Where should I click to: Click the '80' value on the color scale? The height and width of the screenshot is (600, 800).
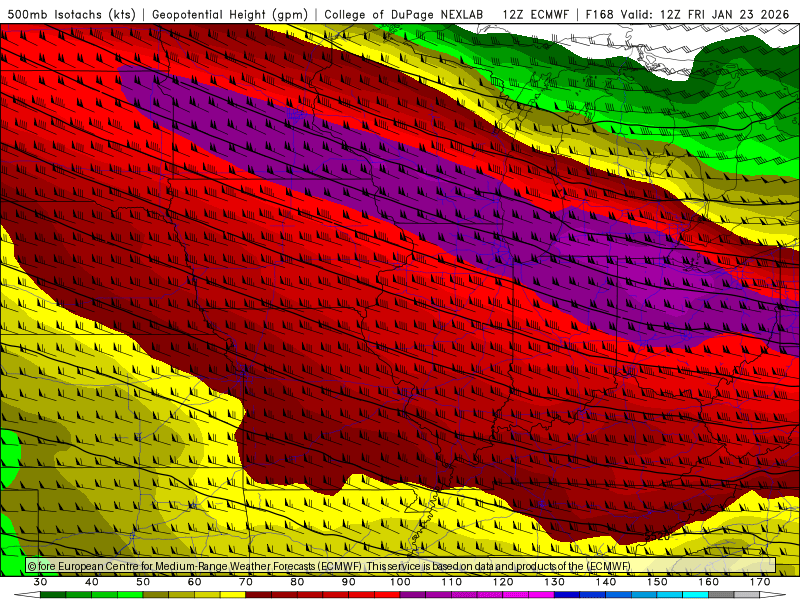point(297,582)
